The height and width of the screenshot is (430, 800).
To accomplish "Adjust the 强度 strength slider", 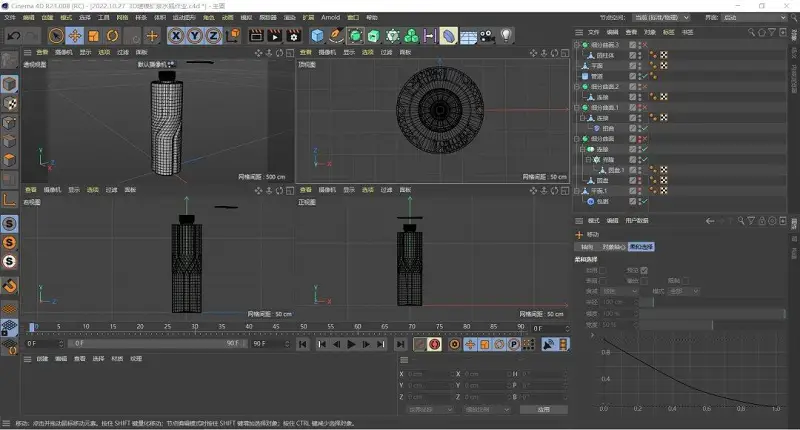I will coord(711,313).
